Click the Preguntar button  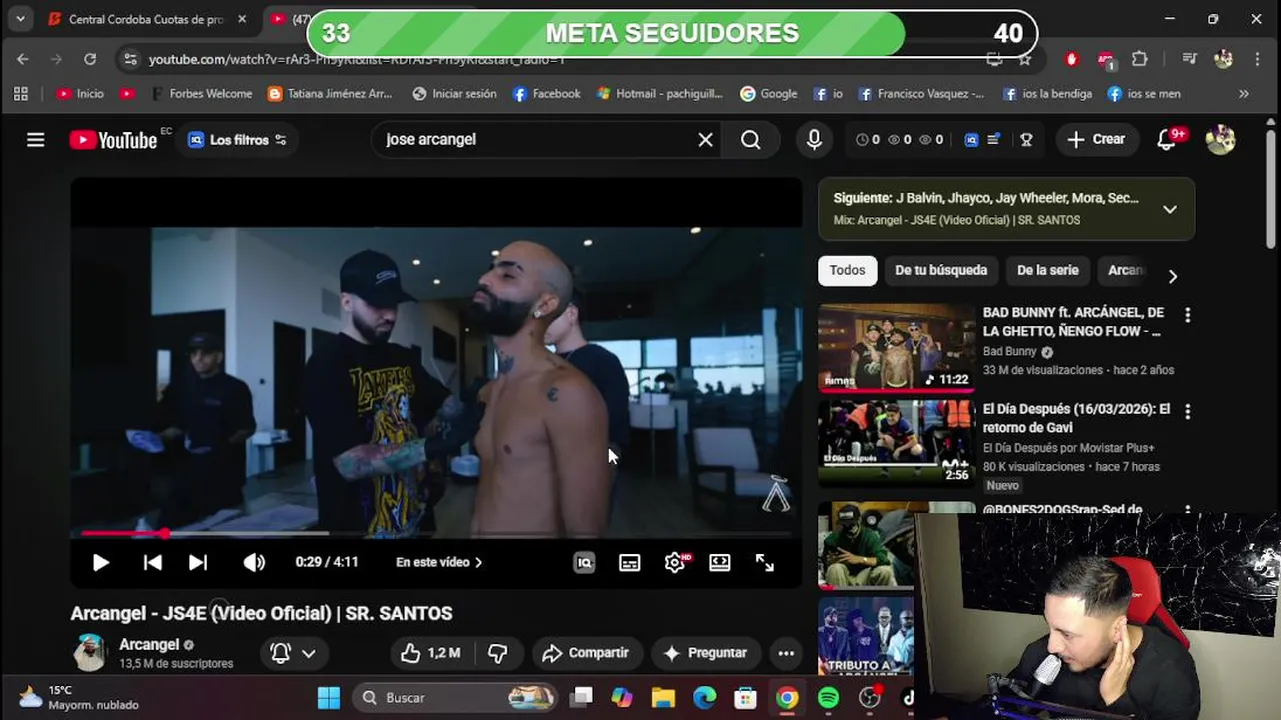point(706,654)
